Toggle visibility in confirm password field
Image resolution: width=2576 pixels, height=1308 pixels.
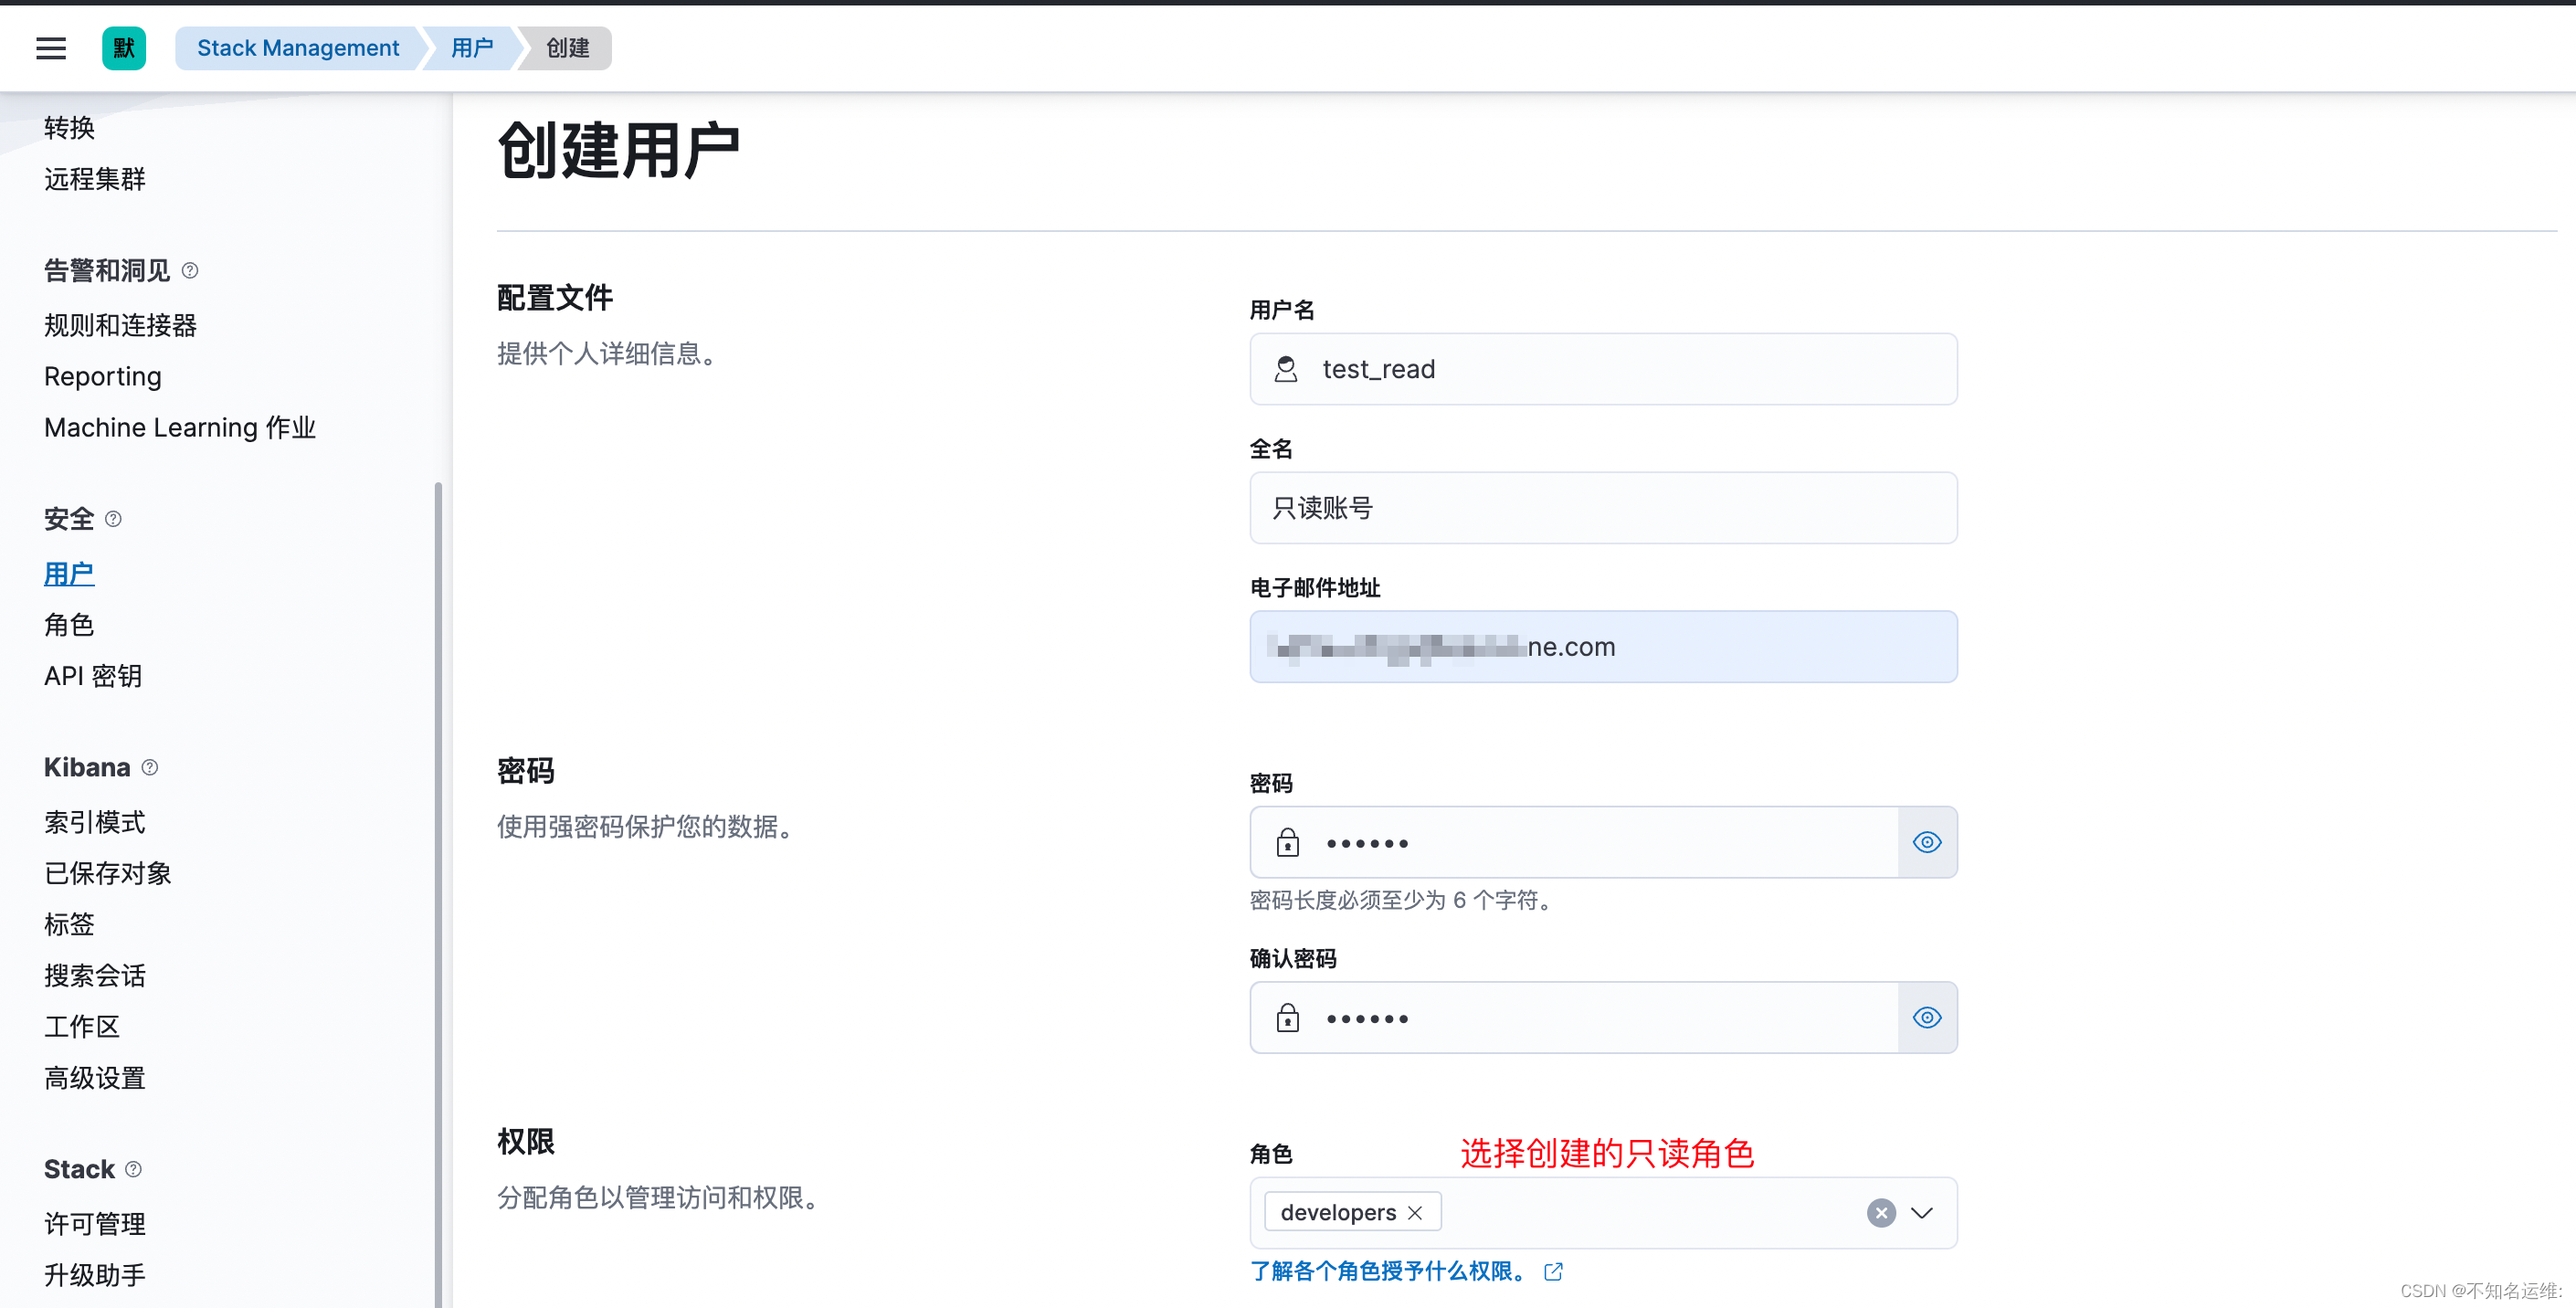1927,1016
